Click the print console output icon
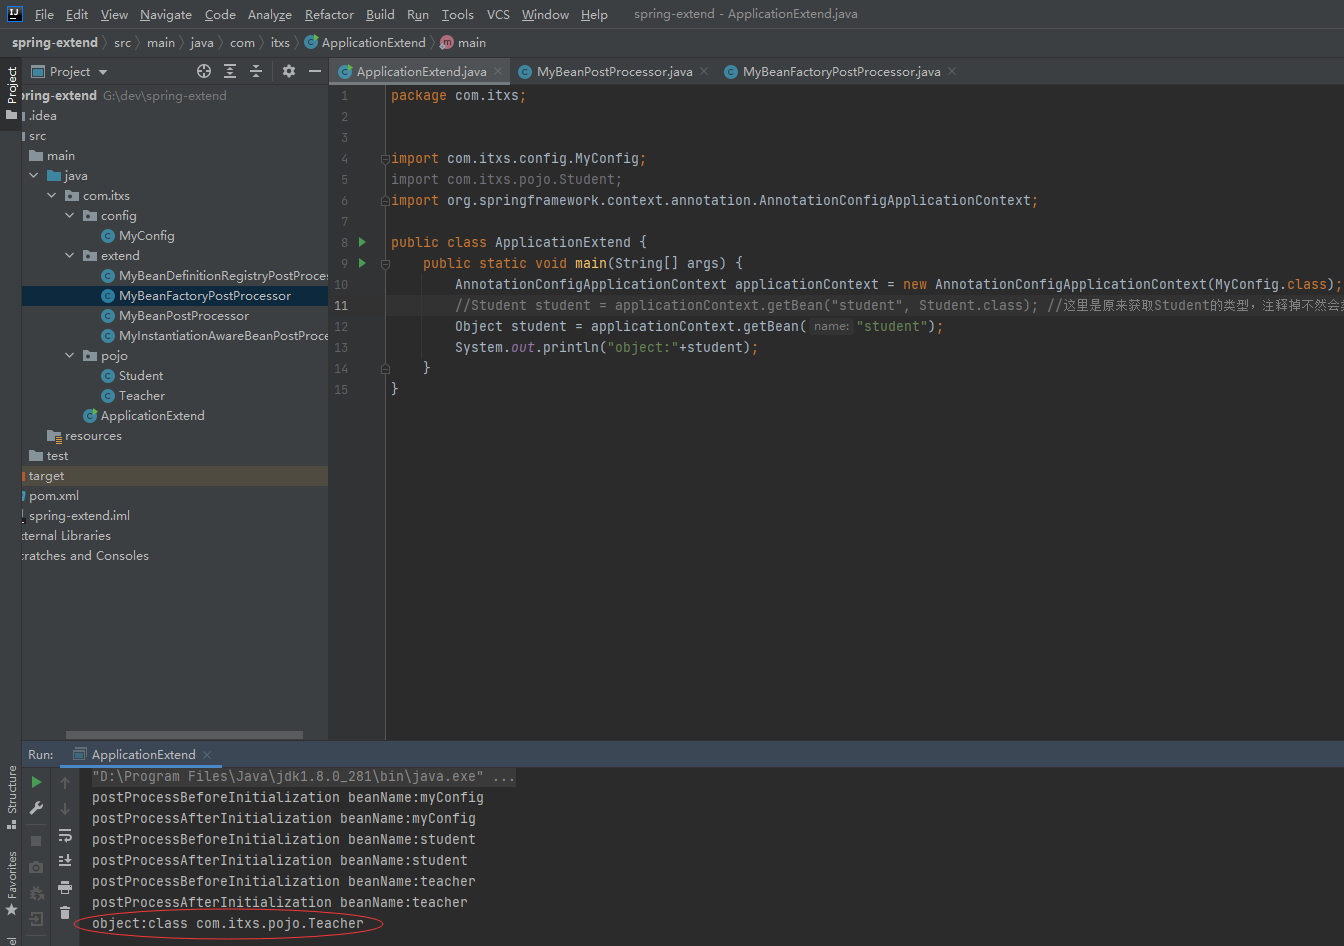The height and width of the screenshot is (946, 1344). [65, 887]
